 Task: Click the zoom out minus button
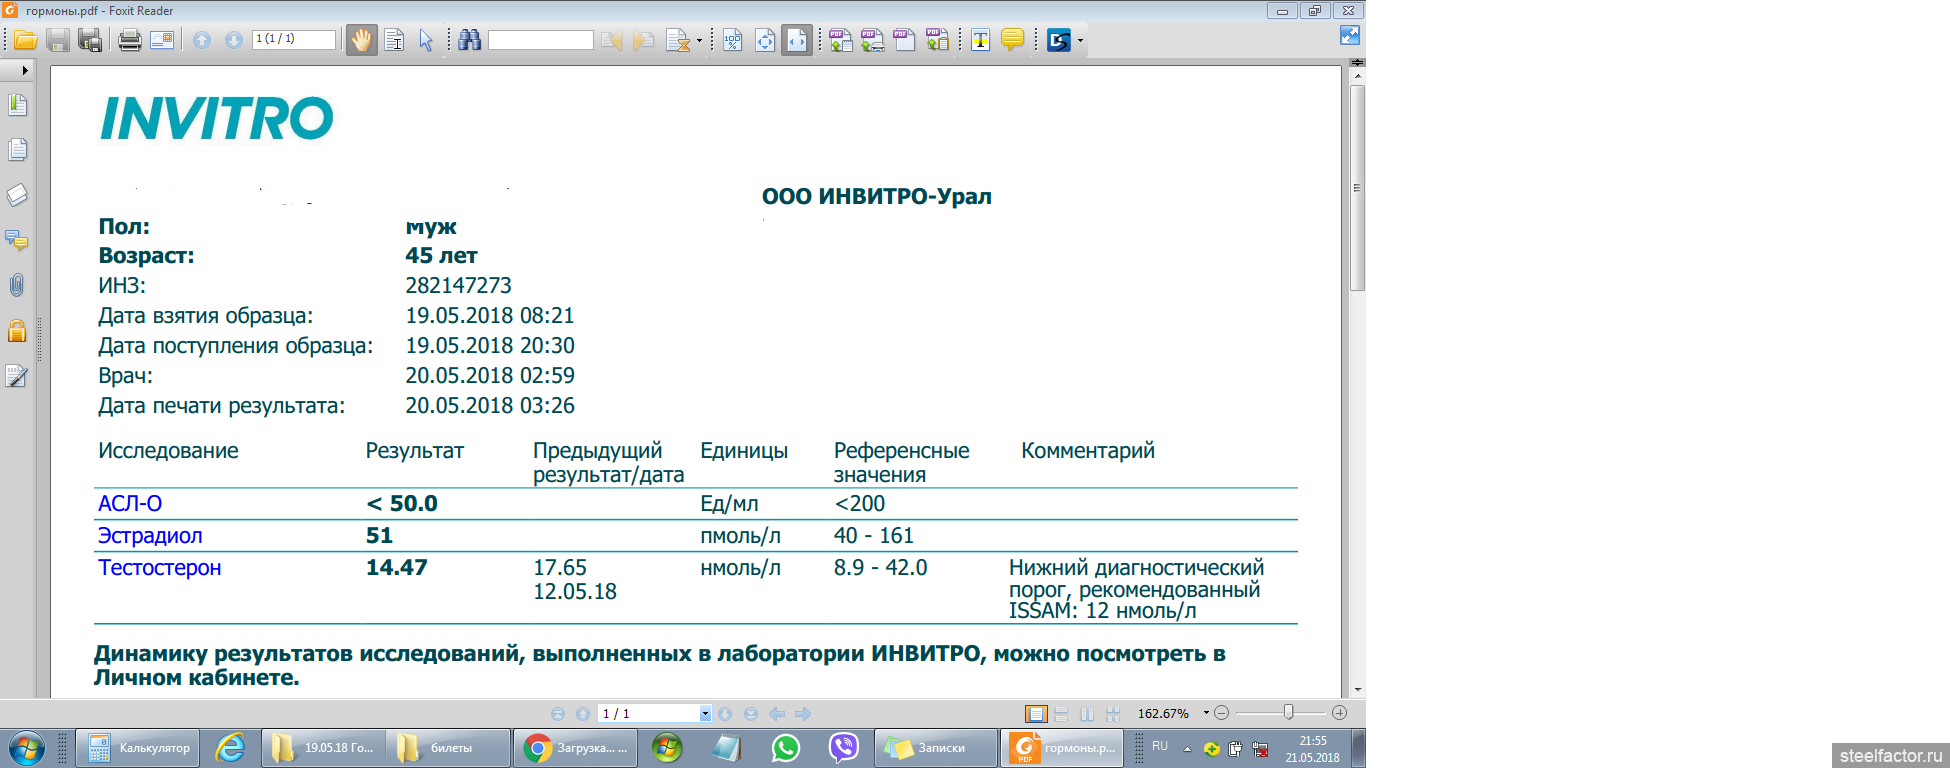pos(1221,713)
